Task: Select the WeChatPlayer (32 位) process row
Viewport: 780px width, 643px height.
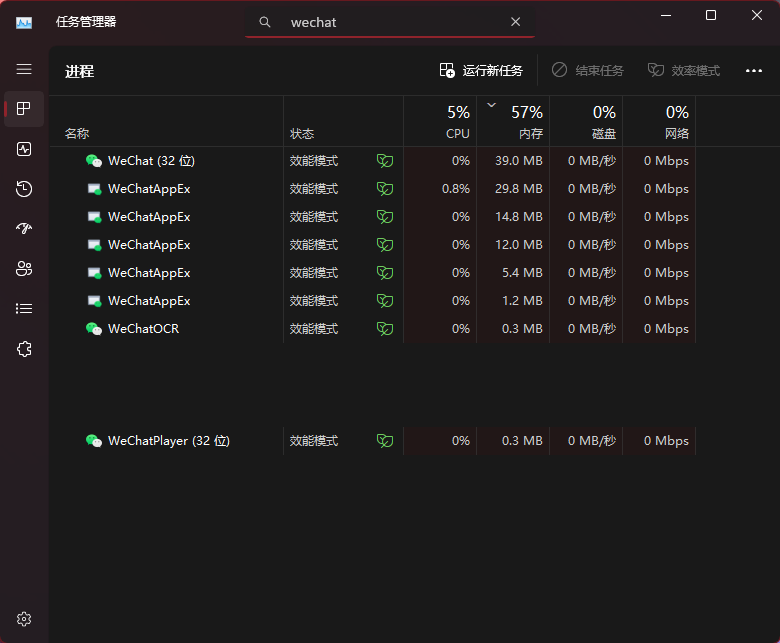Action: (373, 441)
